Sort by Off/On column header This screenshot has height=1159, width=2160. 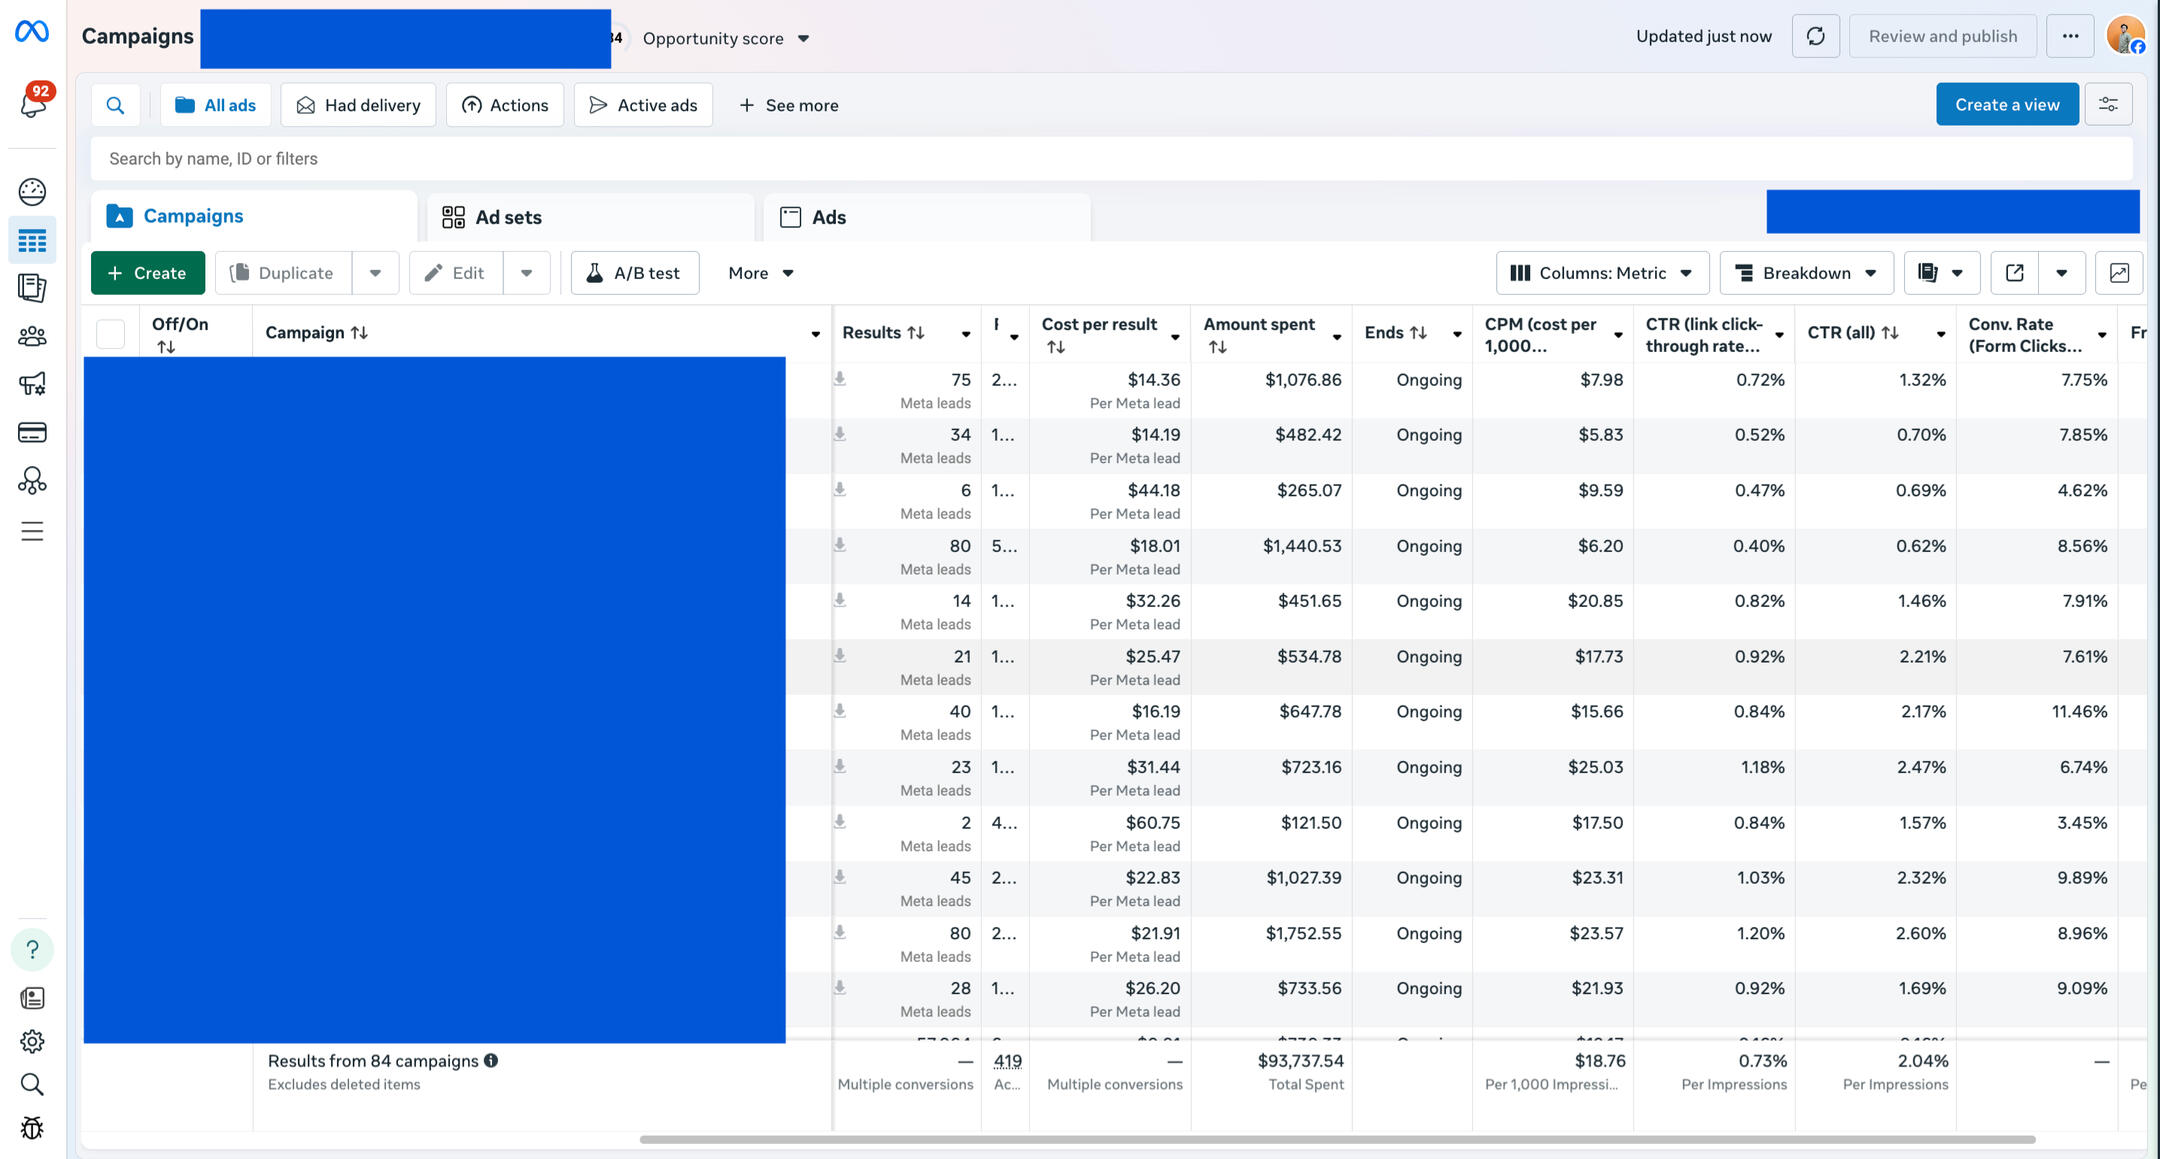180,334
